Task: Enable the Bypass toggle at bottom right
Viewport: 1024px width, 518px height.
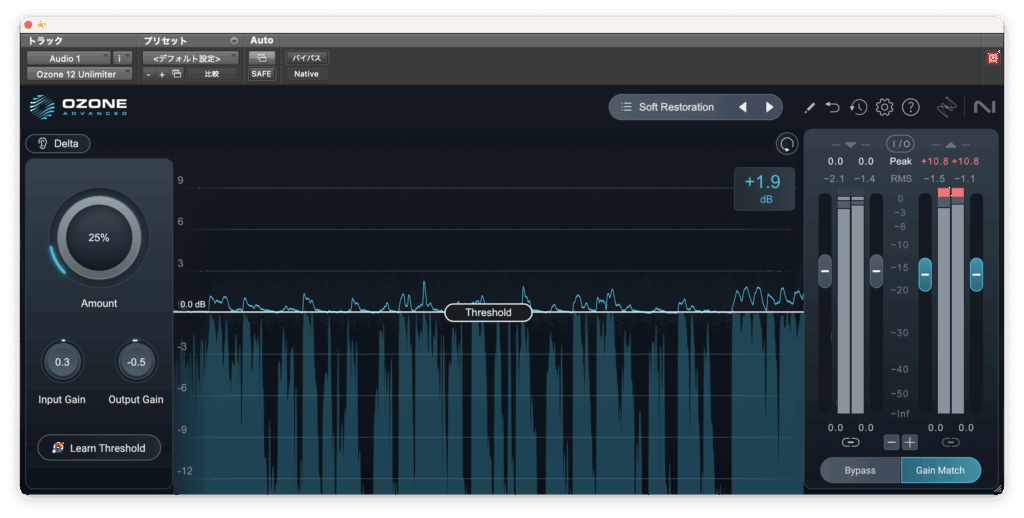Action: pyautogui.click(x=860, y=470)
